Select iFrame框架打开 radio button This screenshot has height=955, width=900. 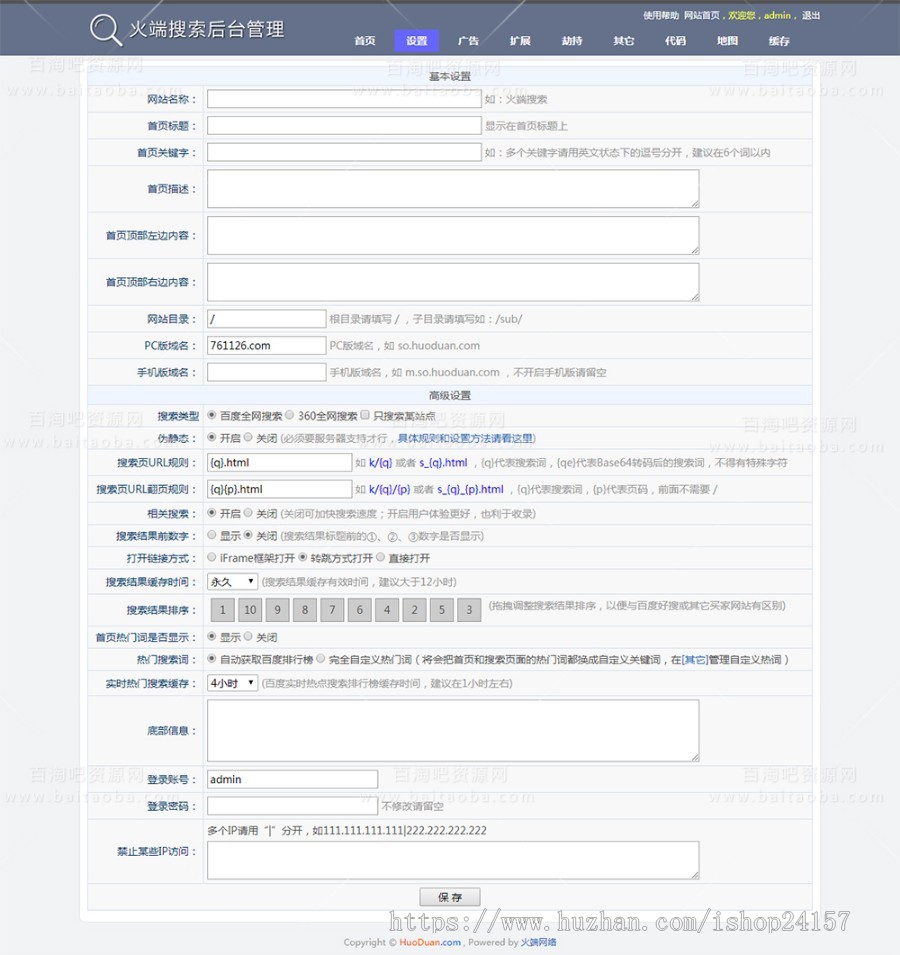212,557
